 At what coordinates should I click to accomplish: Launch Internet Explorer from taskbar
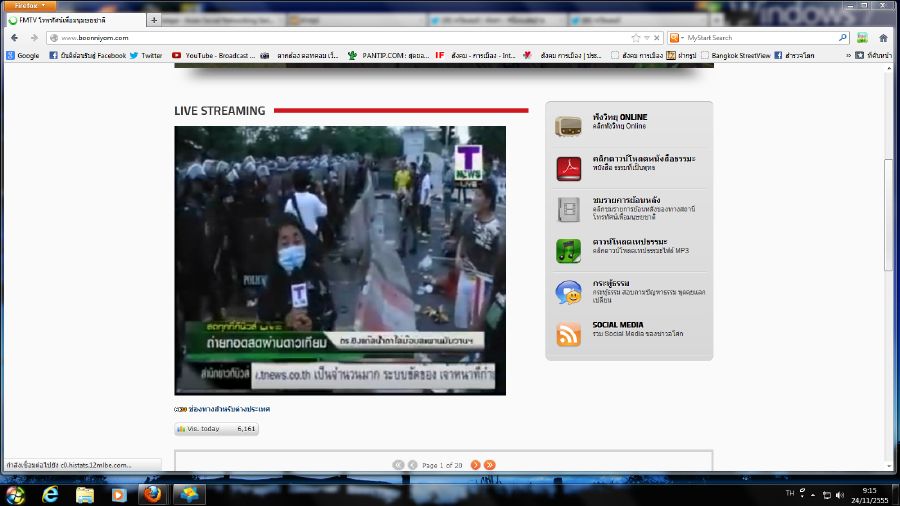[x=51, y=494]
